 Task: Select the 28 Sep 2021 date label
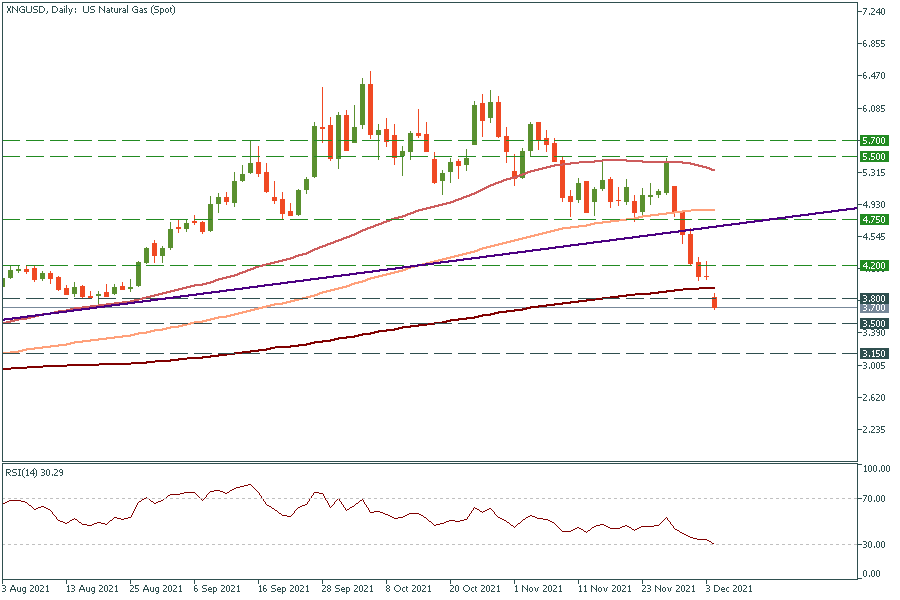coord(346,590)
